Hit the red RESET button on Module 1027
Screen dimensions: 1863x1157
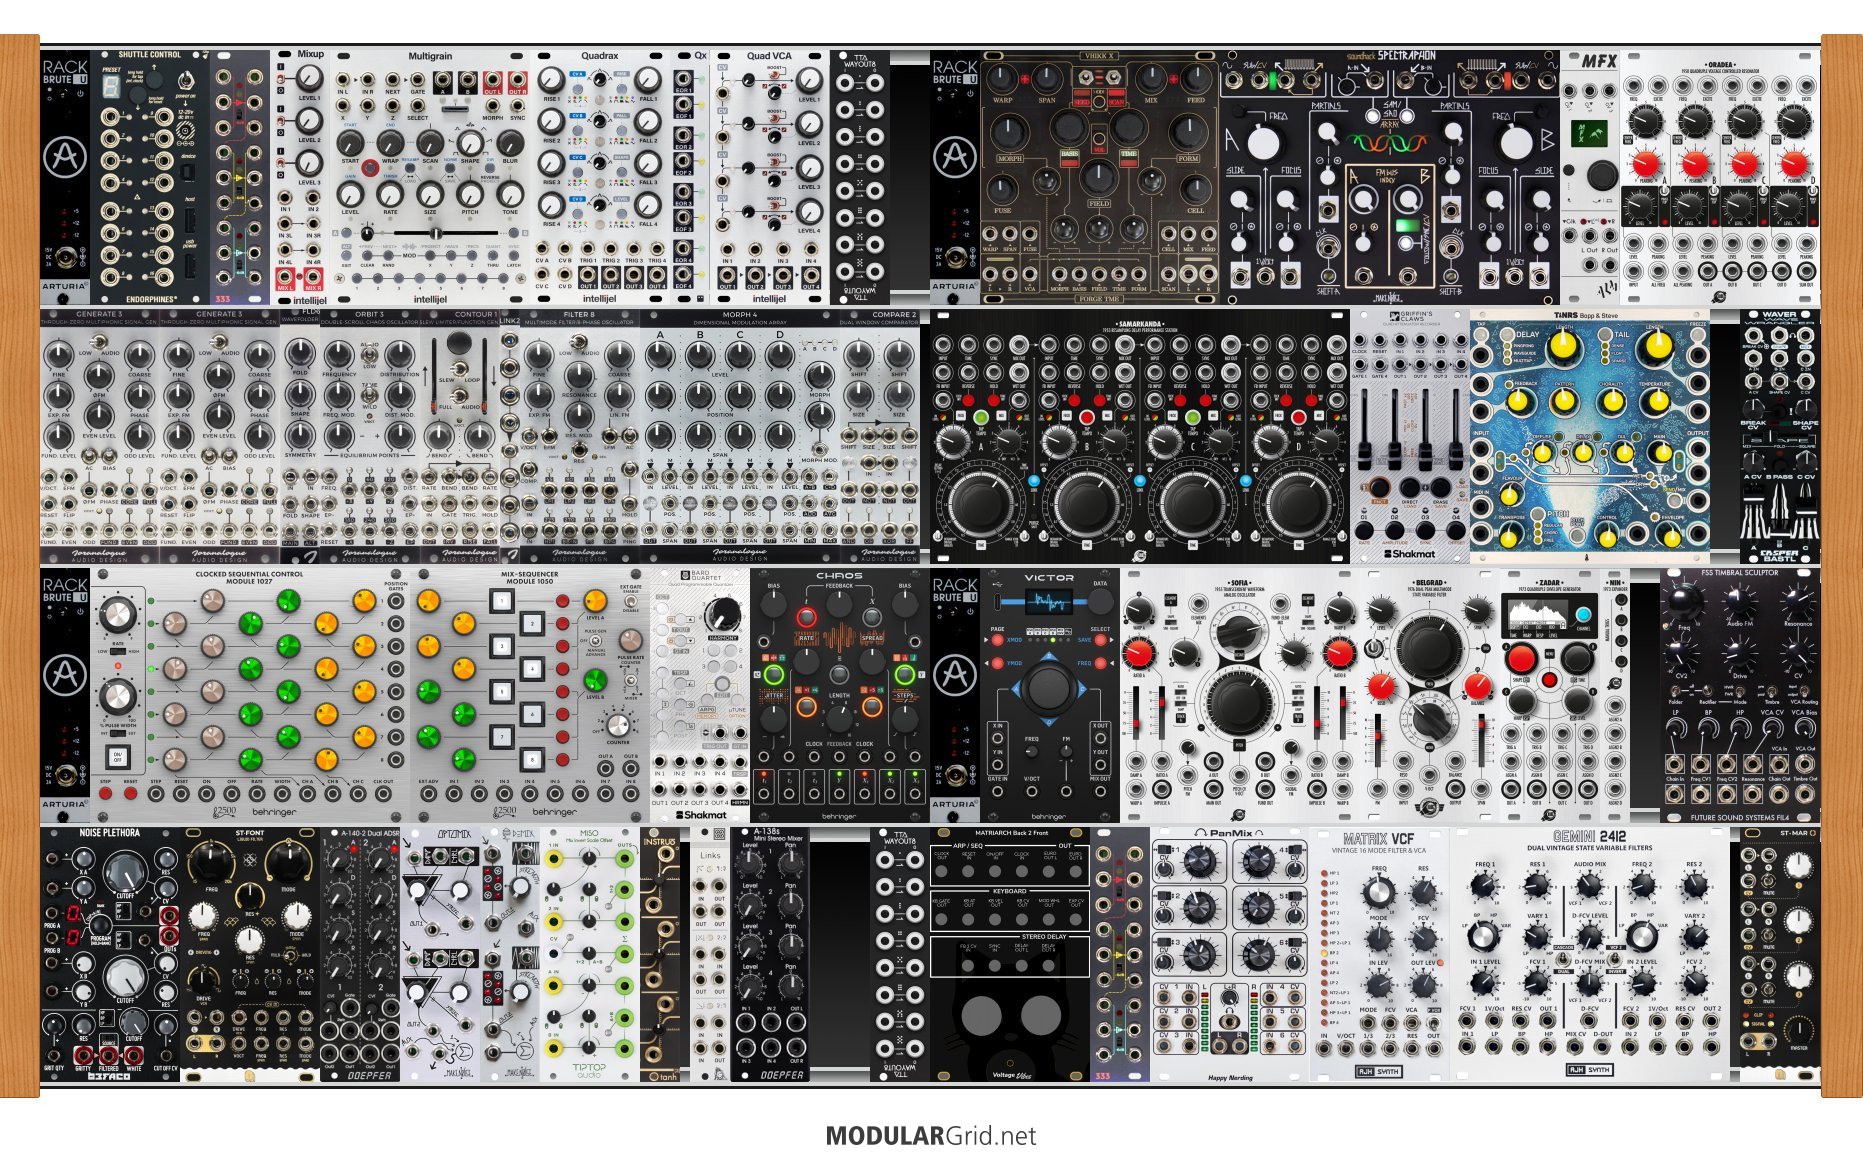click(131, 794)
